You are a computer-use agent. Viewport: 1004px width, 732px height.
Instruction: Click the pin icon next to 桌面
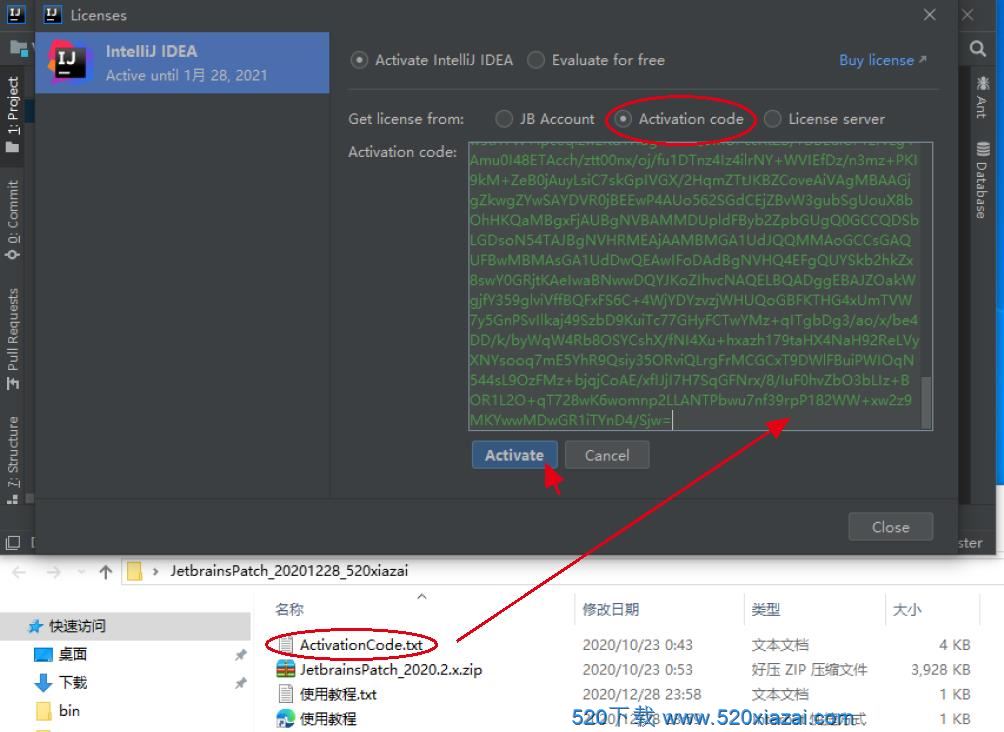click(241, 655)
